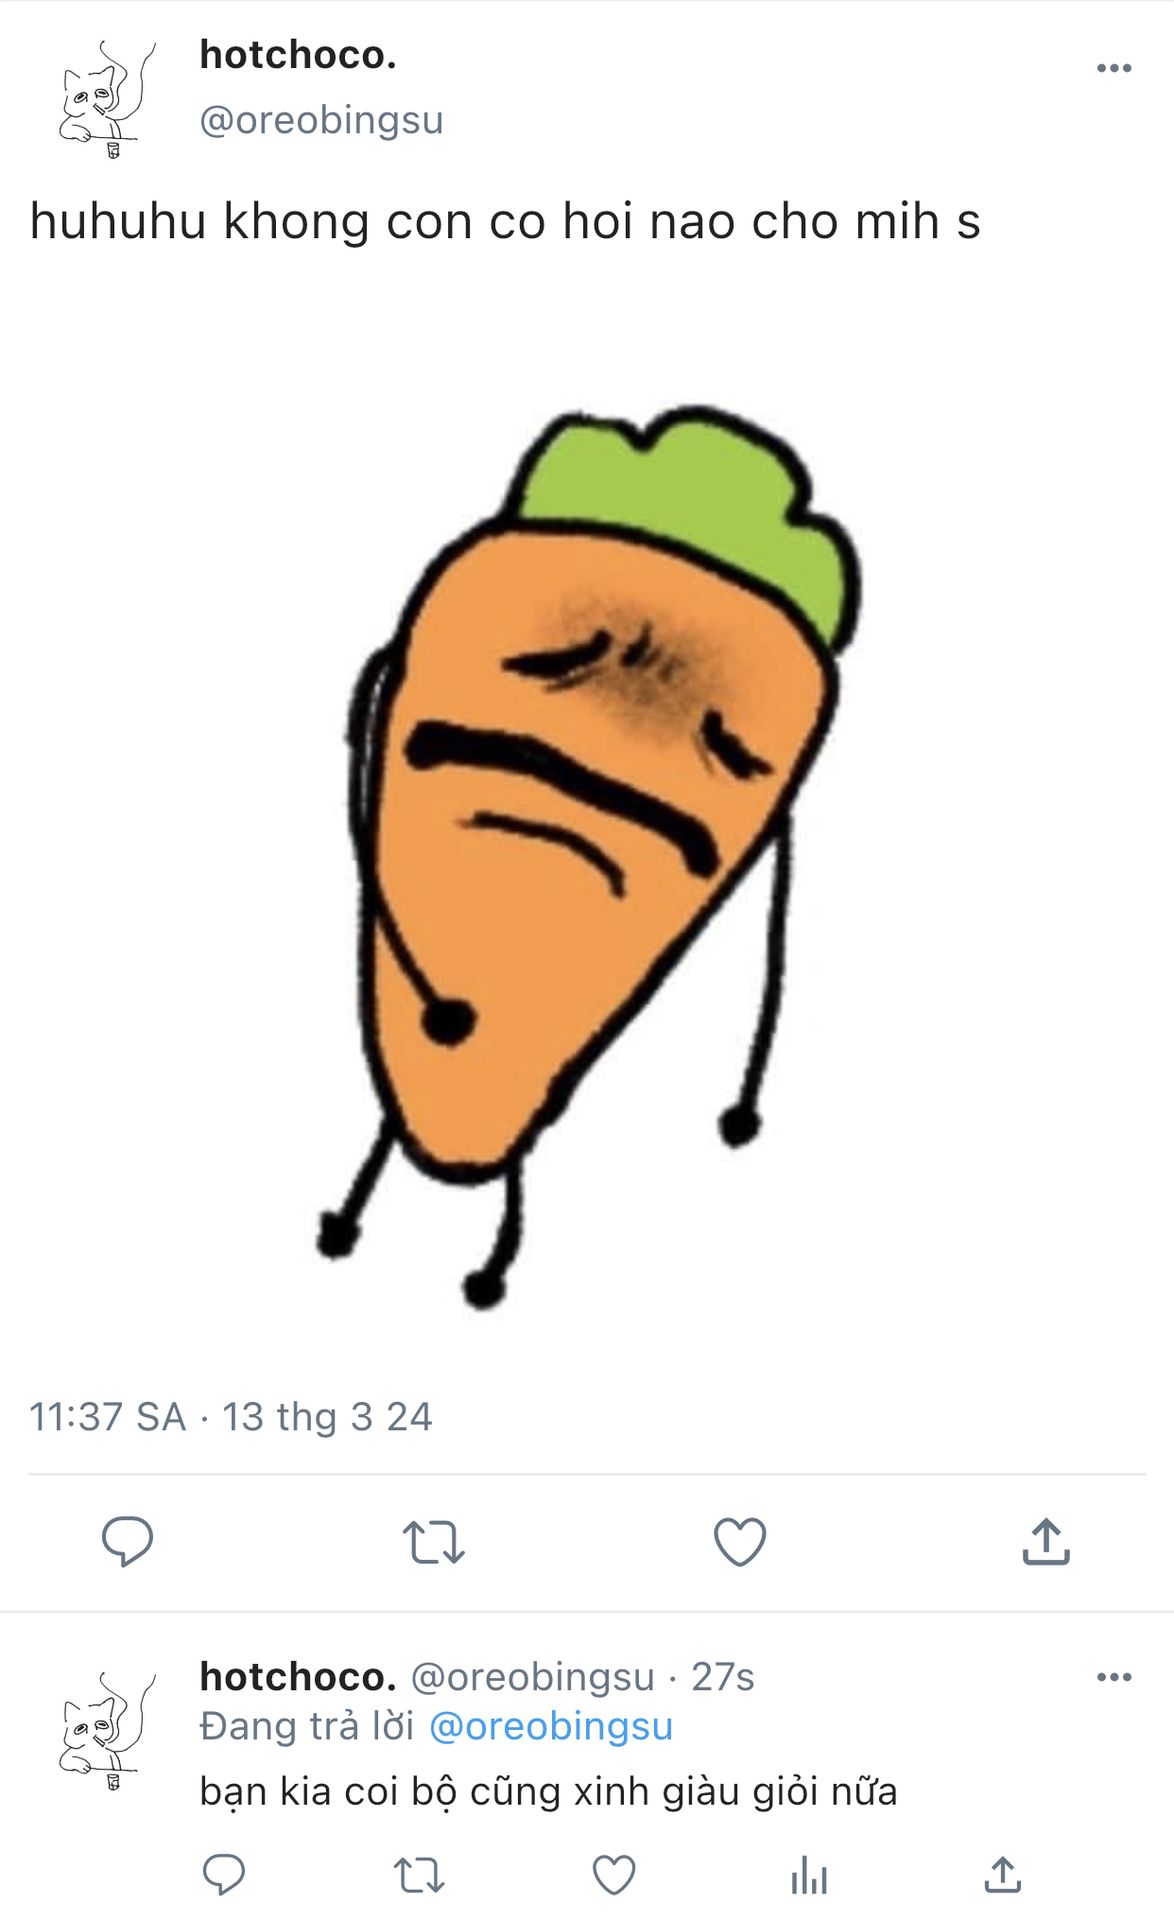Retweet the main carrot tweet
The height and width of the screenshot is (1920, 1174).
point(433,1542)
